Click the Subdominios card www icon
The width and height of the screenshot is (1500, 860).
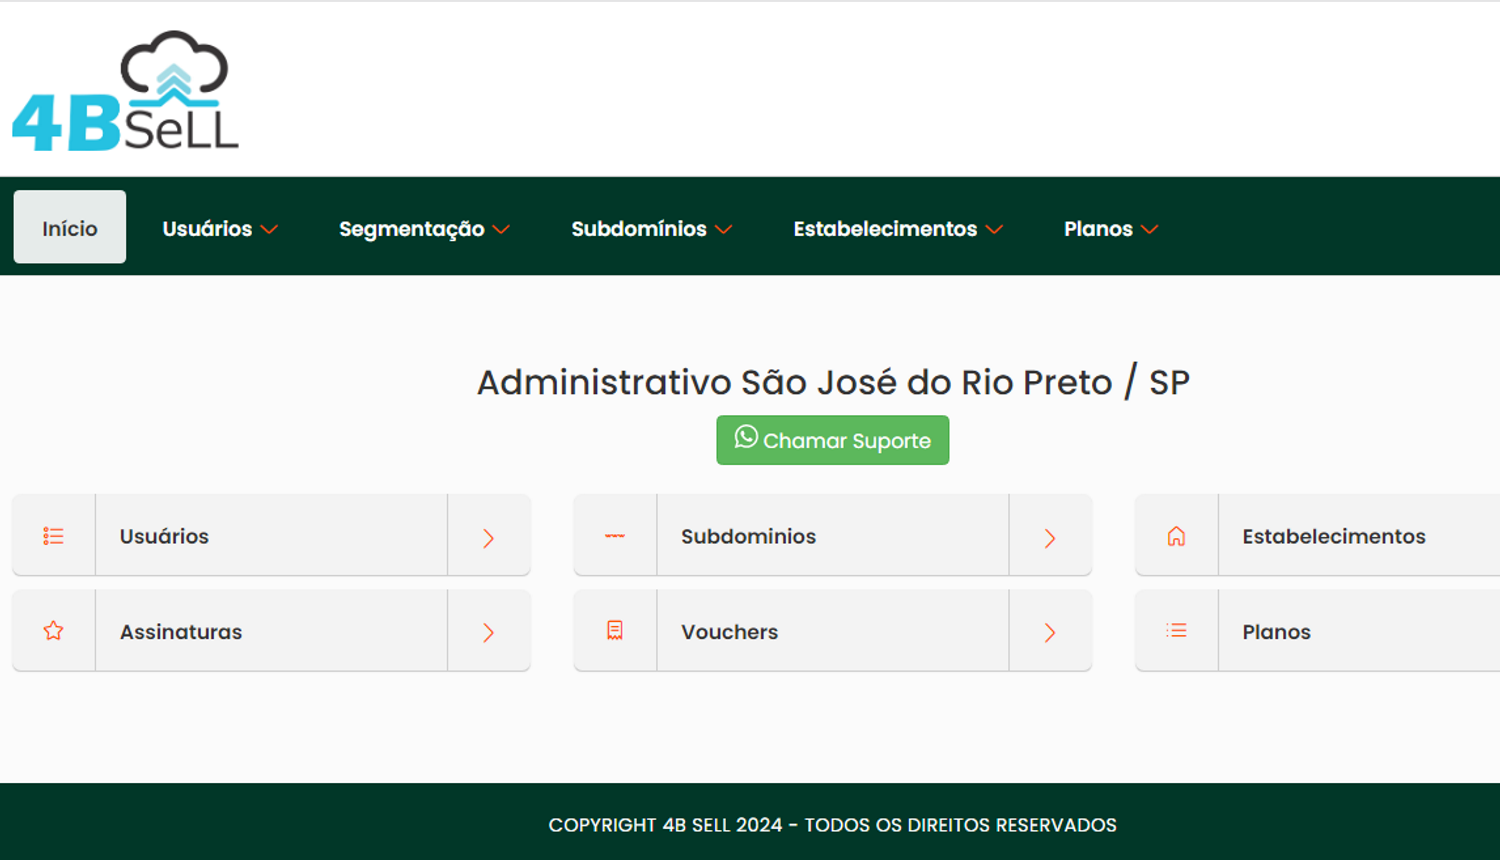pos(615,536)
